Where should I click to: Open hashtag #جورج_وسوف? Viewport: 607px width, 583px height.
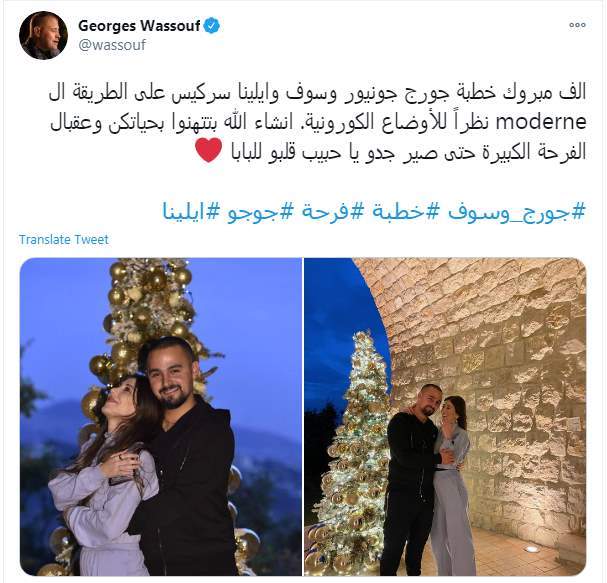[516, 211]
